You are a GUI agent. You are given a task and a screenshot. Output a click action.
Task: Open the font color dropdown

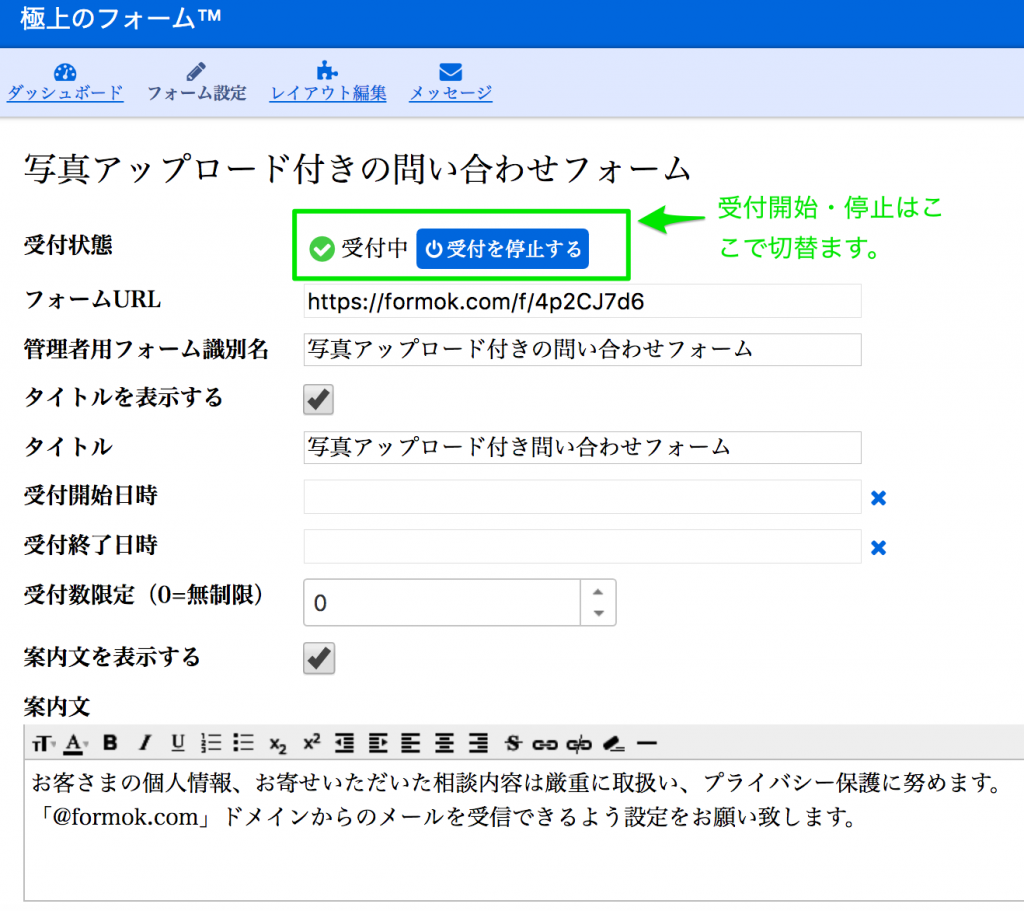72,743
